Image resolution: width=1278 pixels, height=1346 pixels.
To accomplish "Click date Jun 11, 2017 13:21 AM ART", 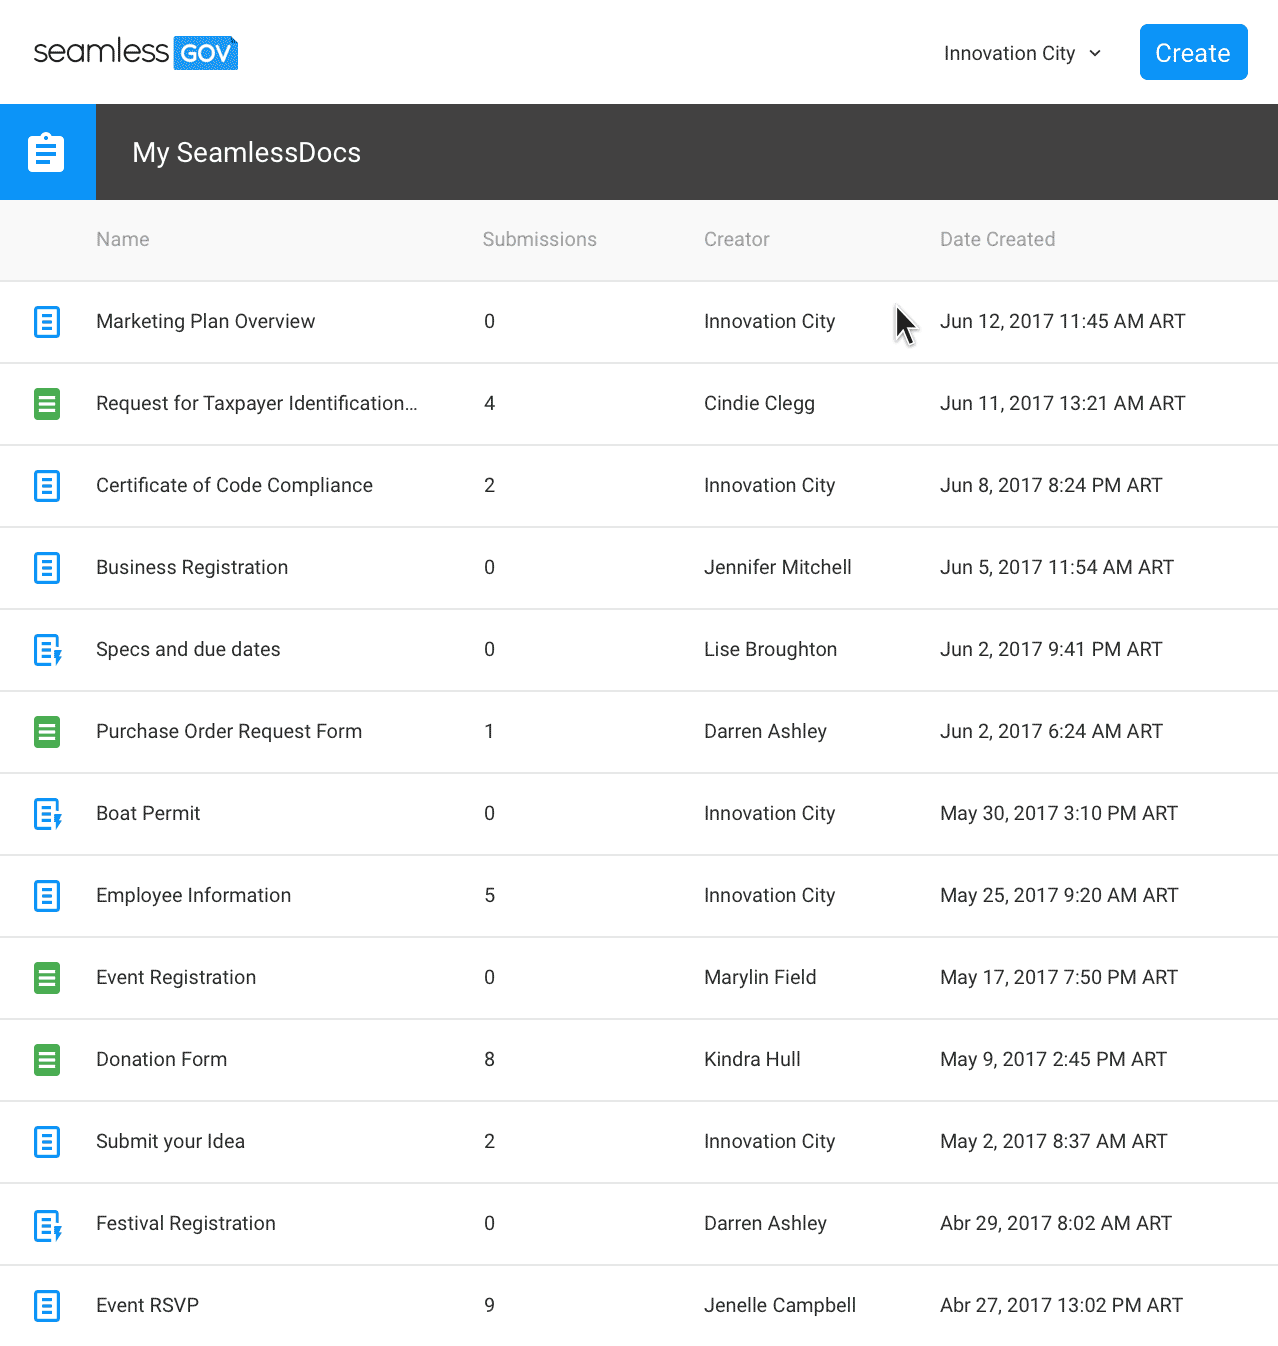I will point(1062,403).
